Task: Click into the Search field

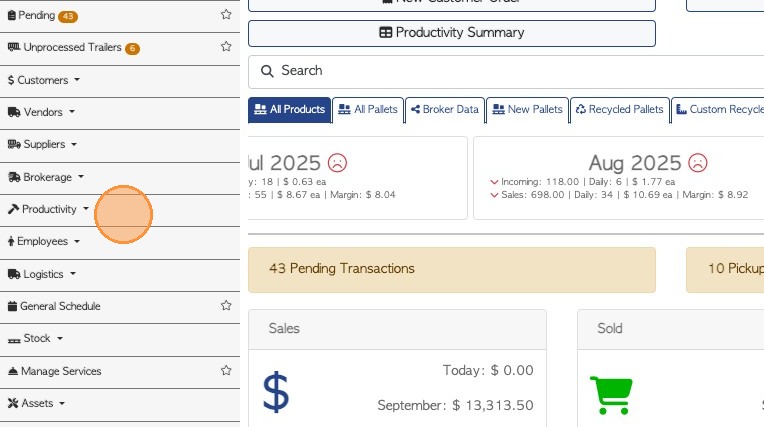Action: tap(500, 71)
